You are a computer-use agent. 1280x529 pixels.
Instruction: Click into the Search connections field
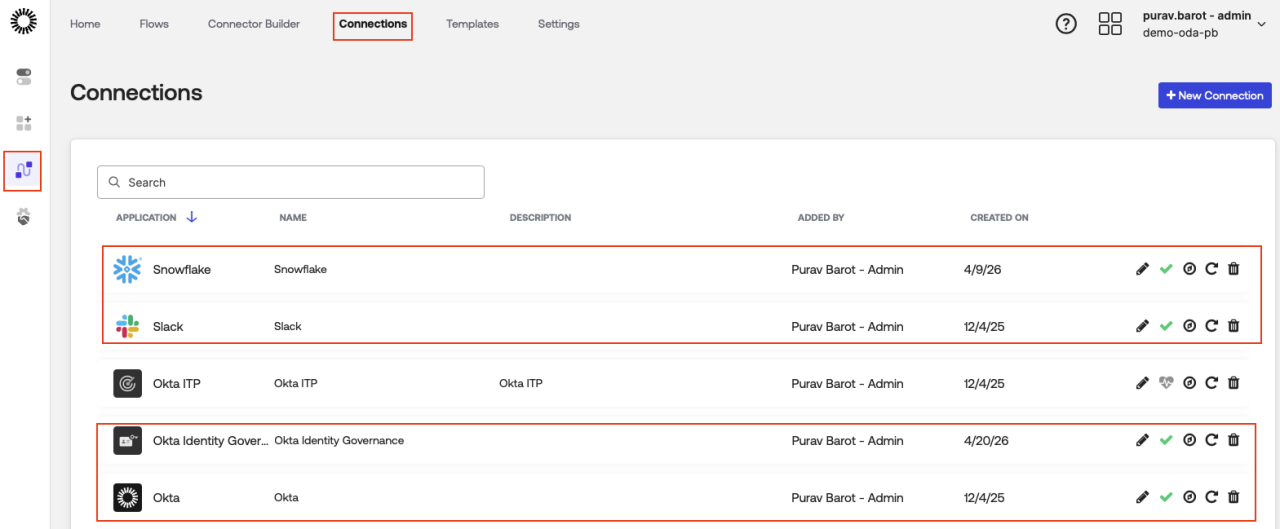click(x=291, y=182)
